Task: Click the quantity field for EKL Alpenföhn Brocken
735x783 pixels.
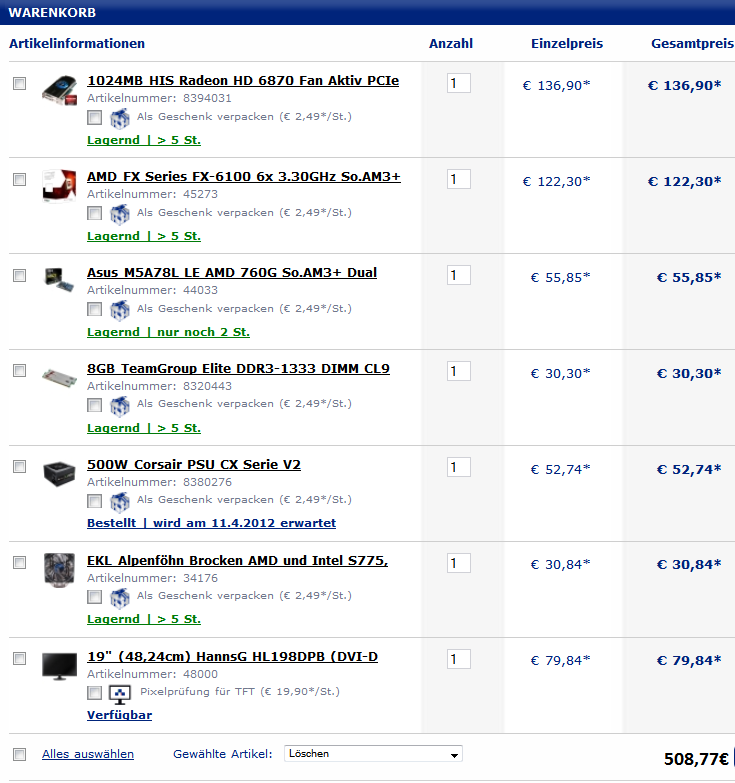Action: (458, 563)
